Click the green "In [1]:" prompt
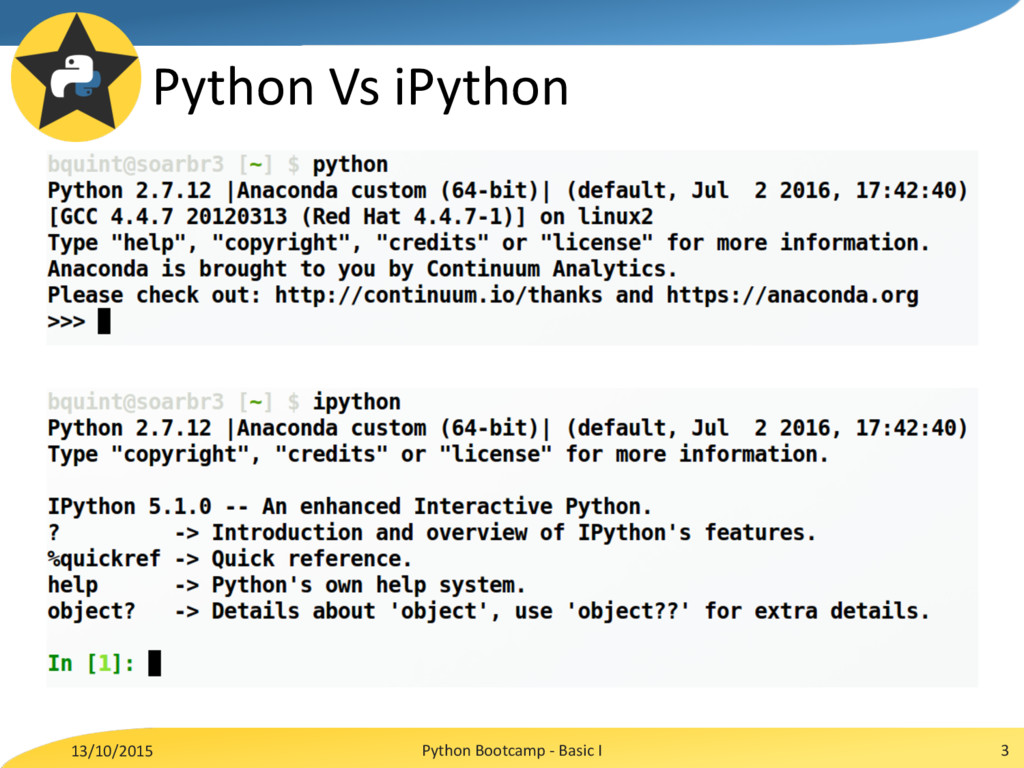The image size is (1024, 768). point(91,664)
